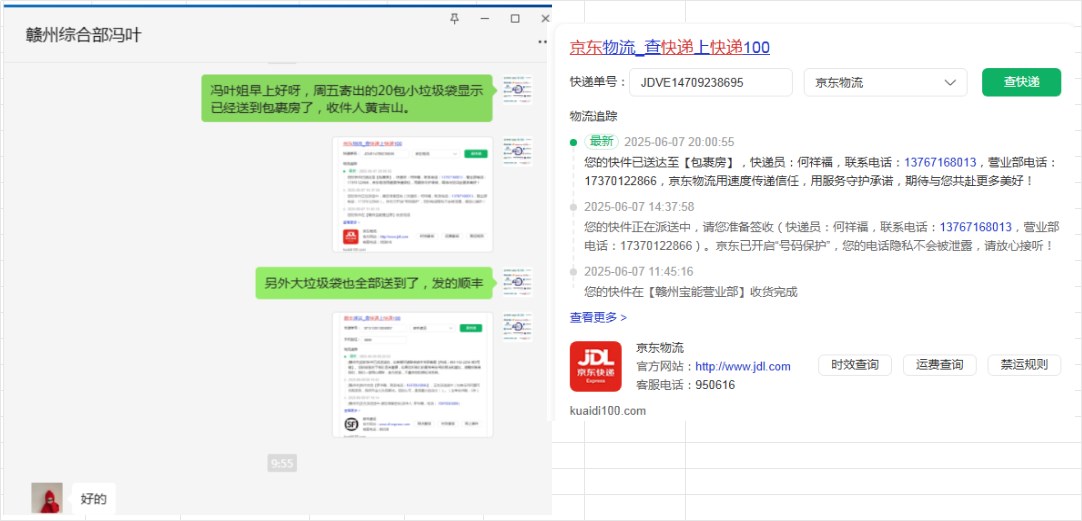1082x521 pixels.
Task: Click sender avatar beside first green message
Action: (x=518, y=89)
